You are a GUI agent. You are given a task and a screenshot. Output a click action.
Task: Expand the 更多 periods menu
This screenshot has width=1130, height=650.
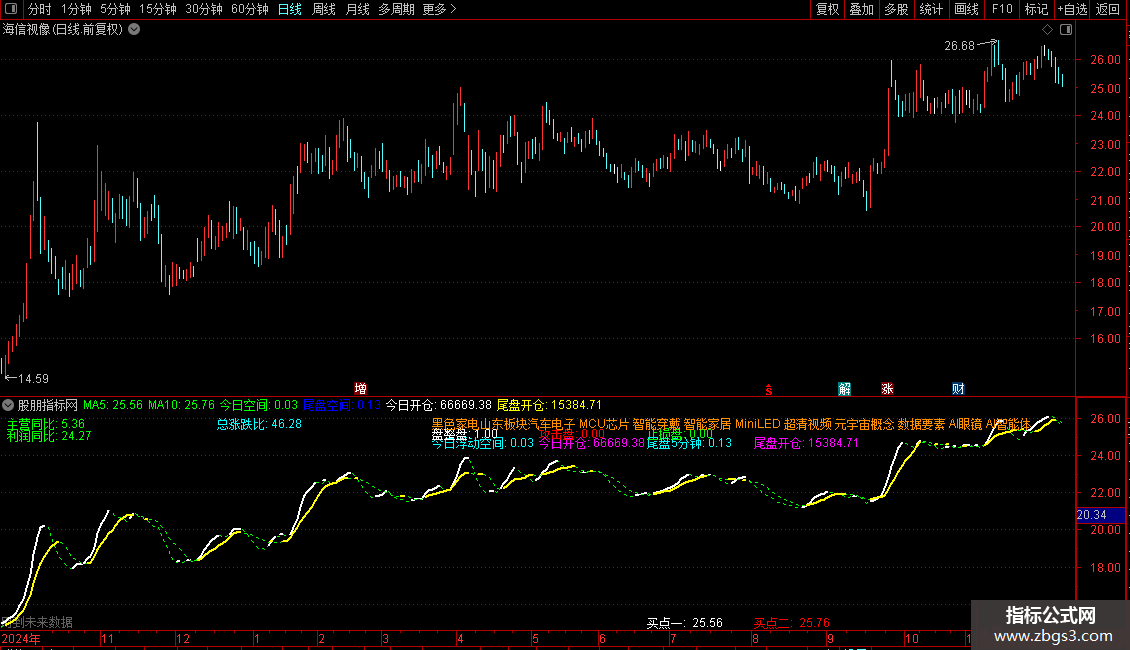[x=440, y=9]
